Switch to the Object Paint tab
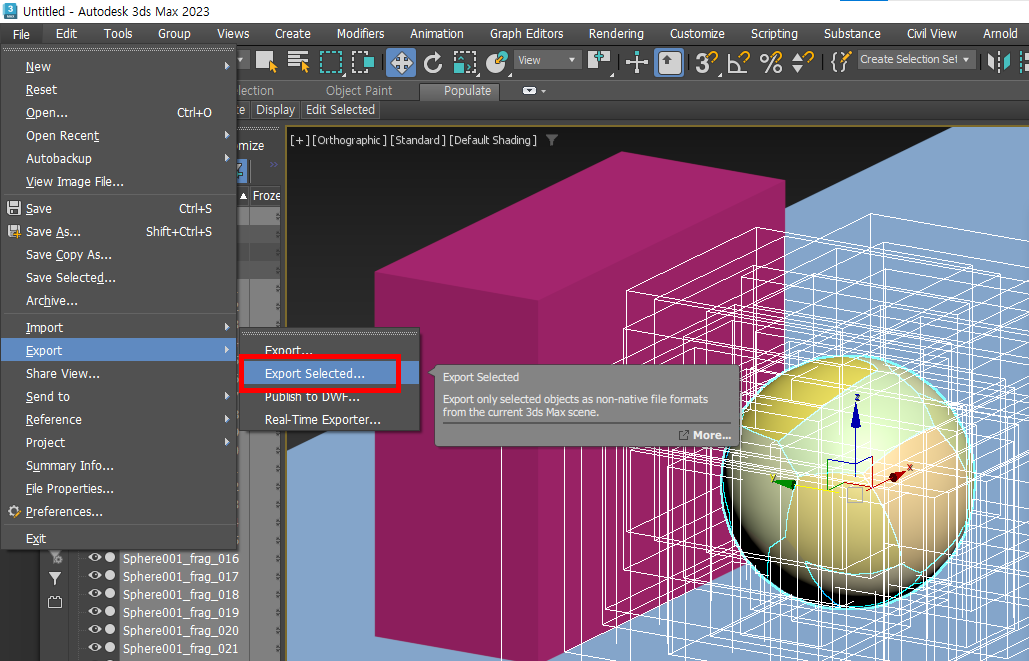This screenshot has width=1029, height=661. point(359,91)
